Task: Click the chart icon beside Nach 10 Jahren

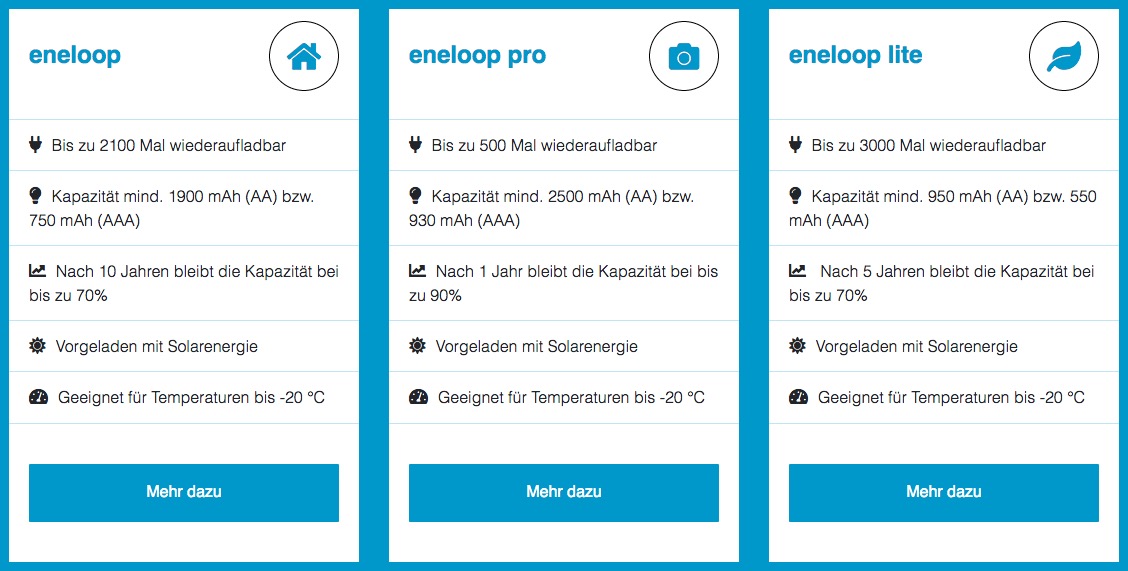Action: pyautogui.click(x=38, y=271)
